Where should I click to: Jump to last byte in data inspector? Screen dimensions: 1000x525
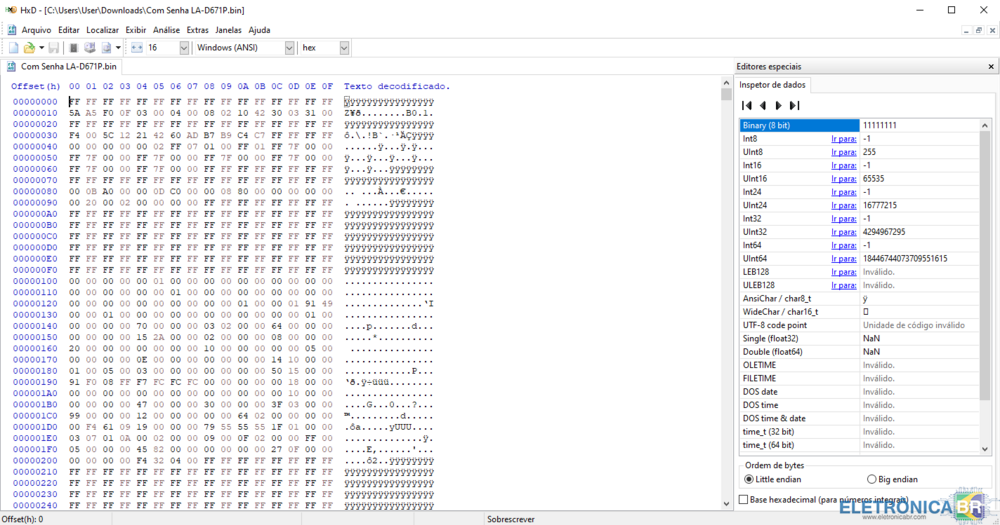[x=794, y=105]
